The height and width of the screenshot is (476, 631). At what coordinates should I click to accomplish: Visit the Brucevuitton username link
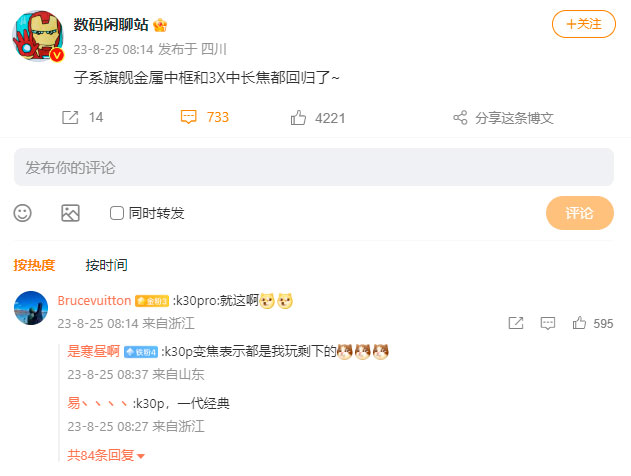[x=94, y=301]
